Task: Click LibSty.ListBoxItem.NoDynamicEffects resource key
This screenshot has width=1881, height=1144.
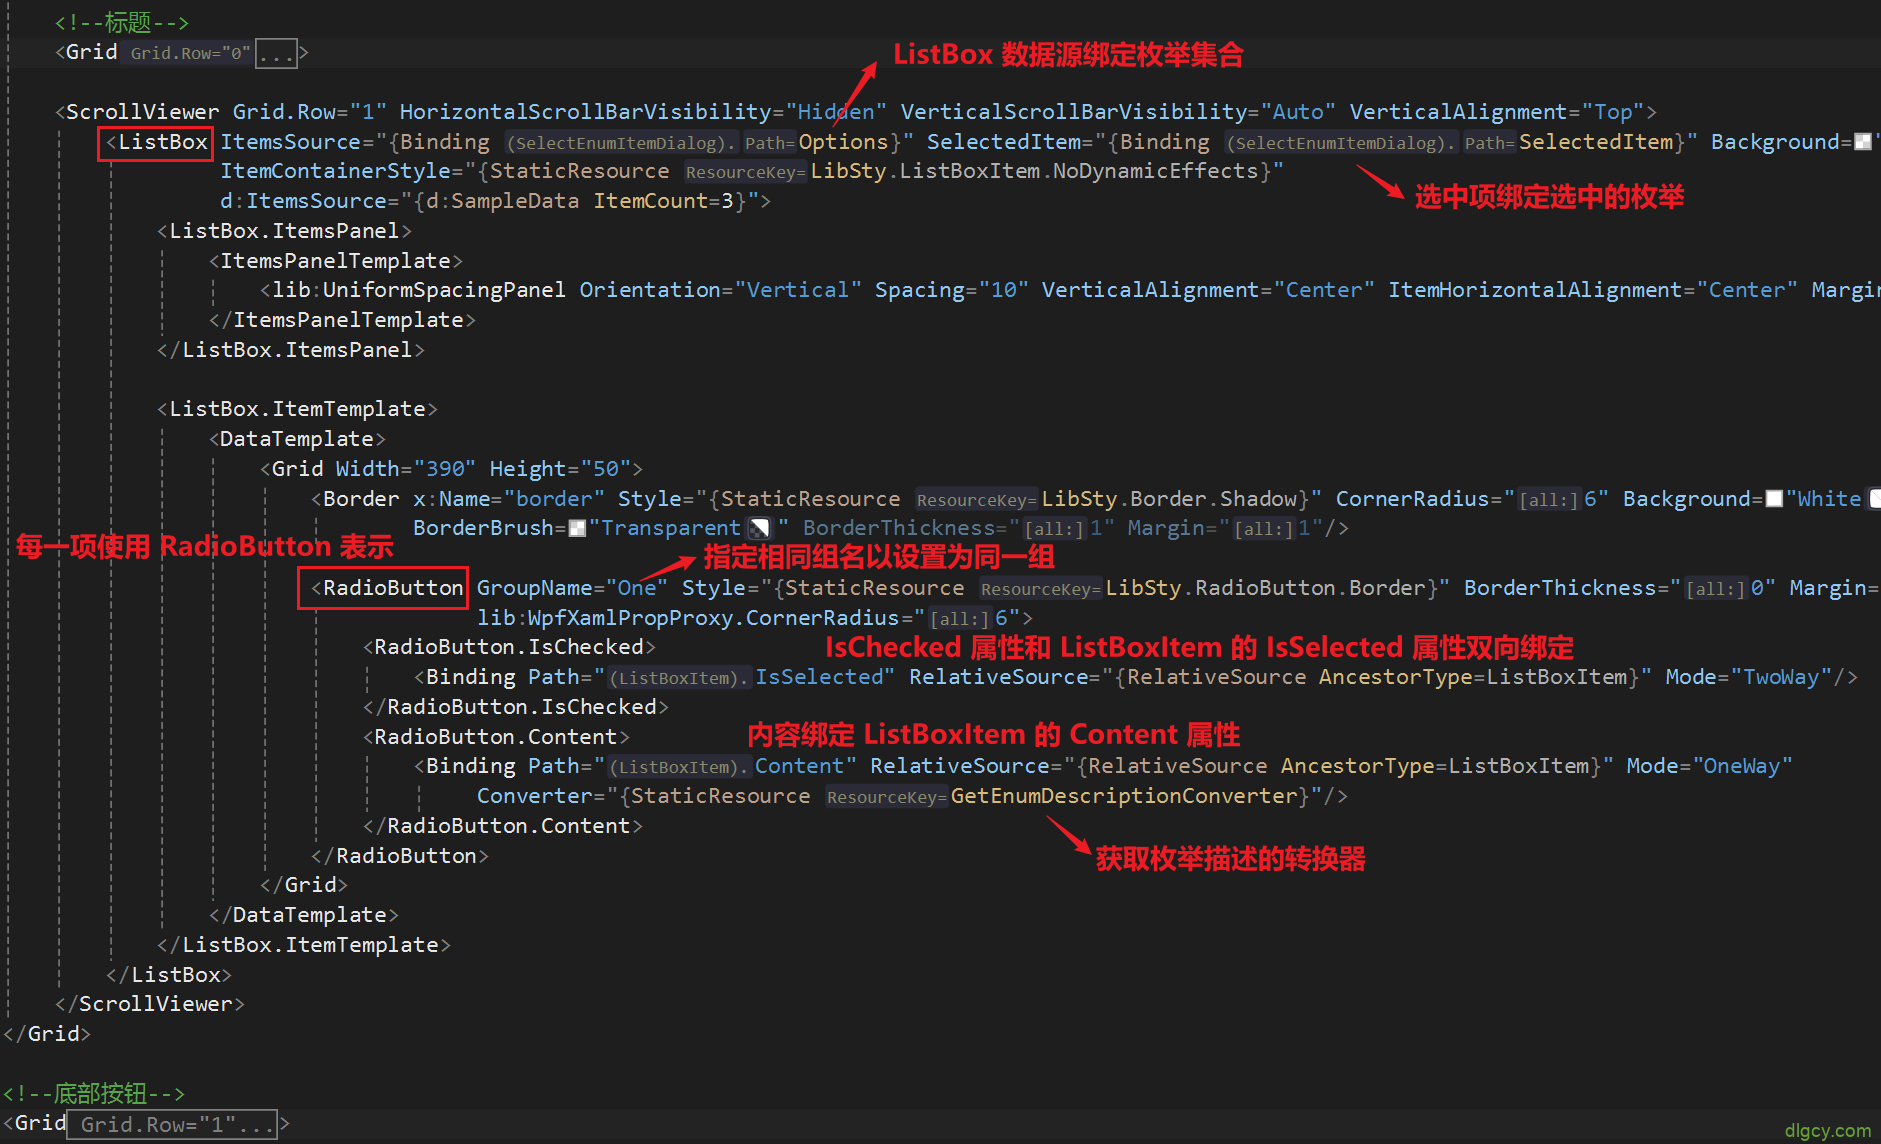Action: (1034, 171)
